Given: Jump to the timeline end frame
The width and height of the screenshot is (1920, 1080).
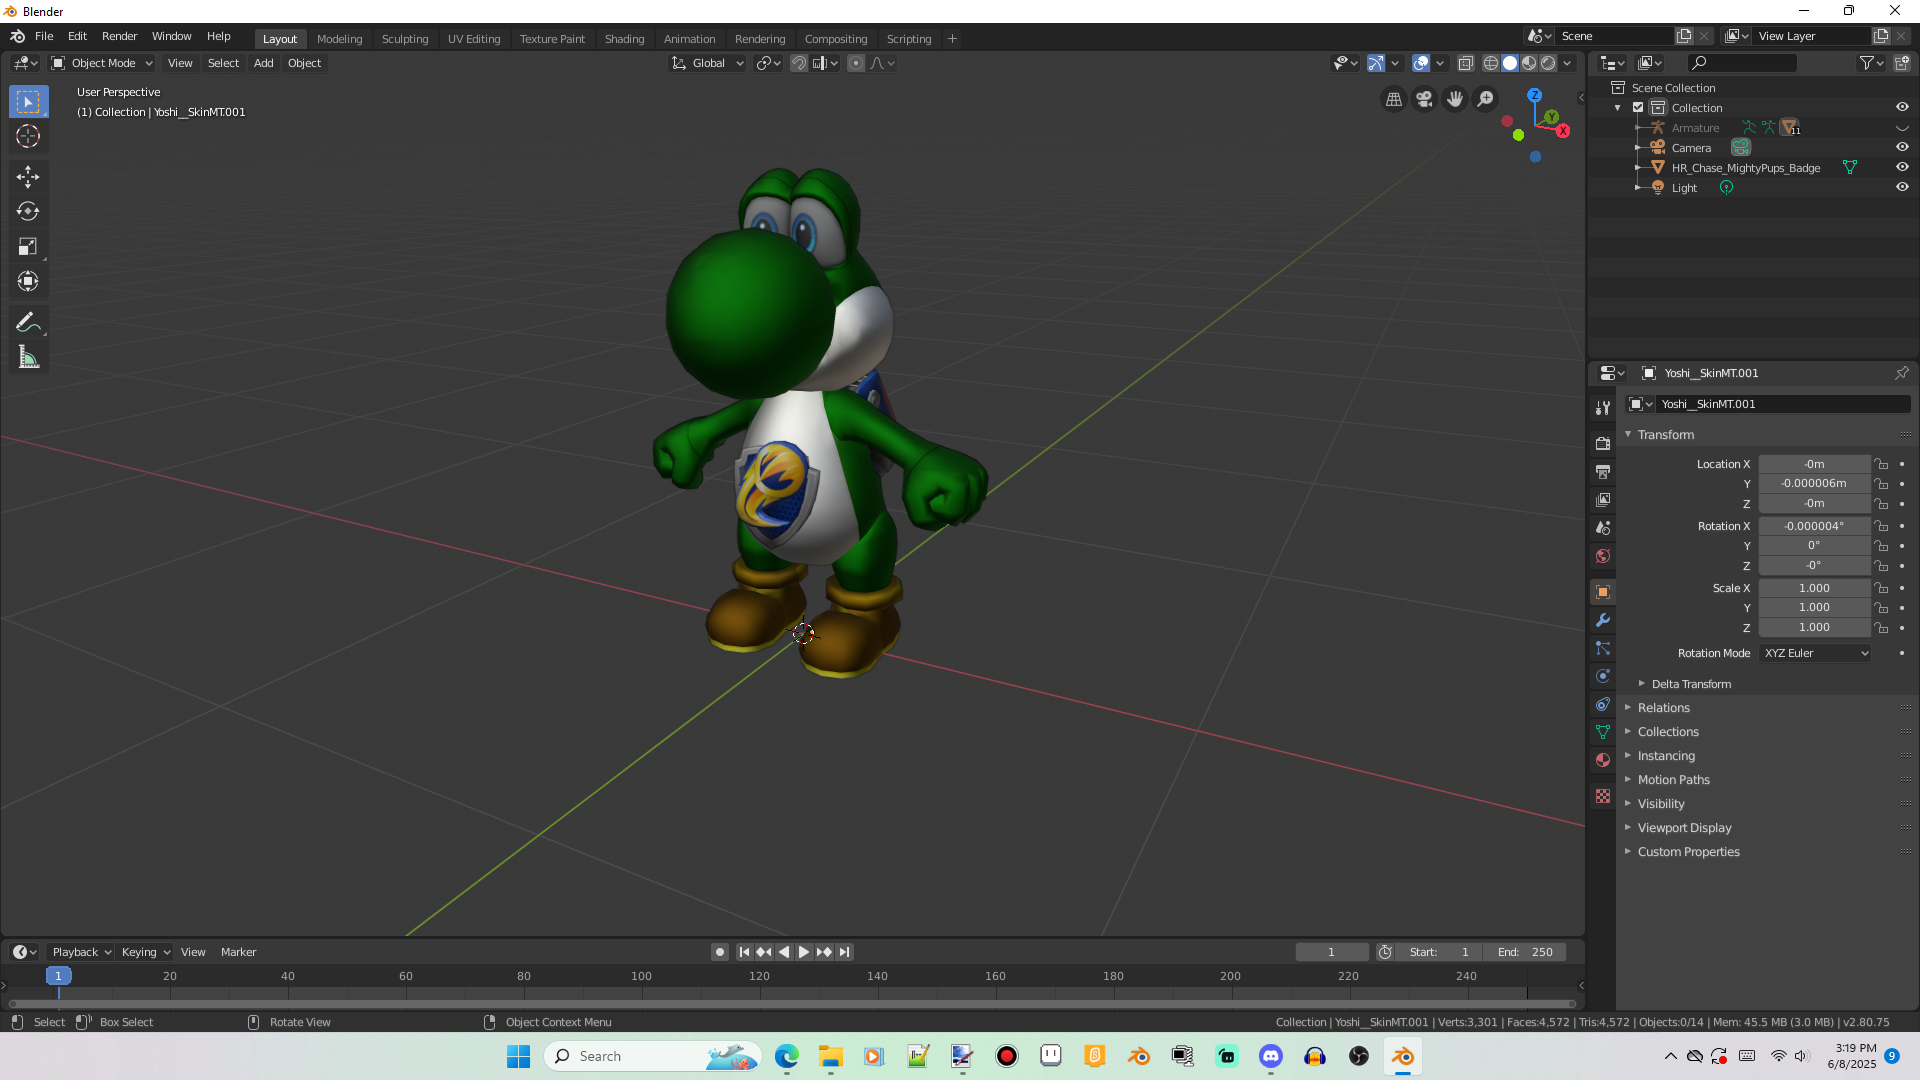Looking at the screenshot, I should tap(844, 952).
